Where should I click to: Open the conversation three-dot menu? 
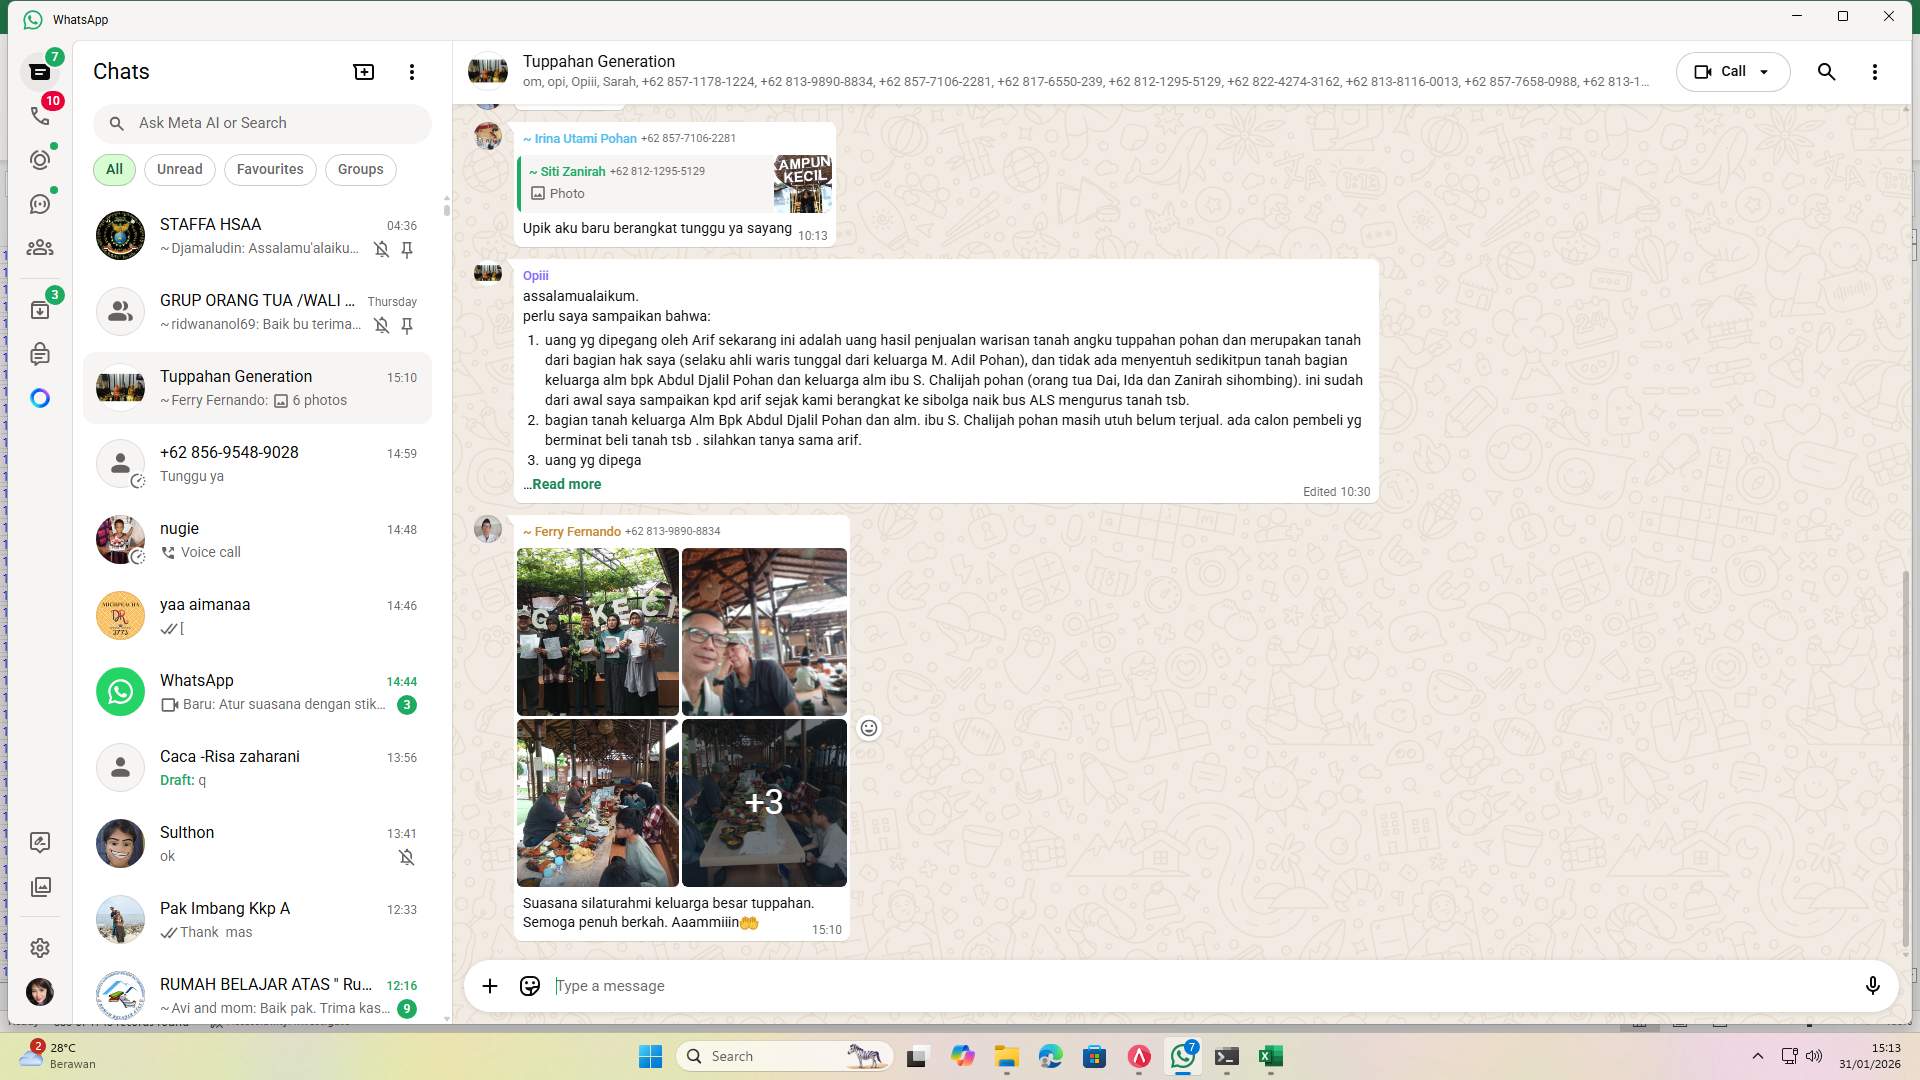click(1876, 71)
